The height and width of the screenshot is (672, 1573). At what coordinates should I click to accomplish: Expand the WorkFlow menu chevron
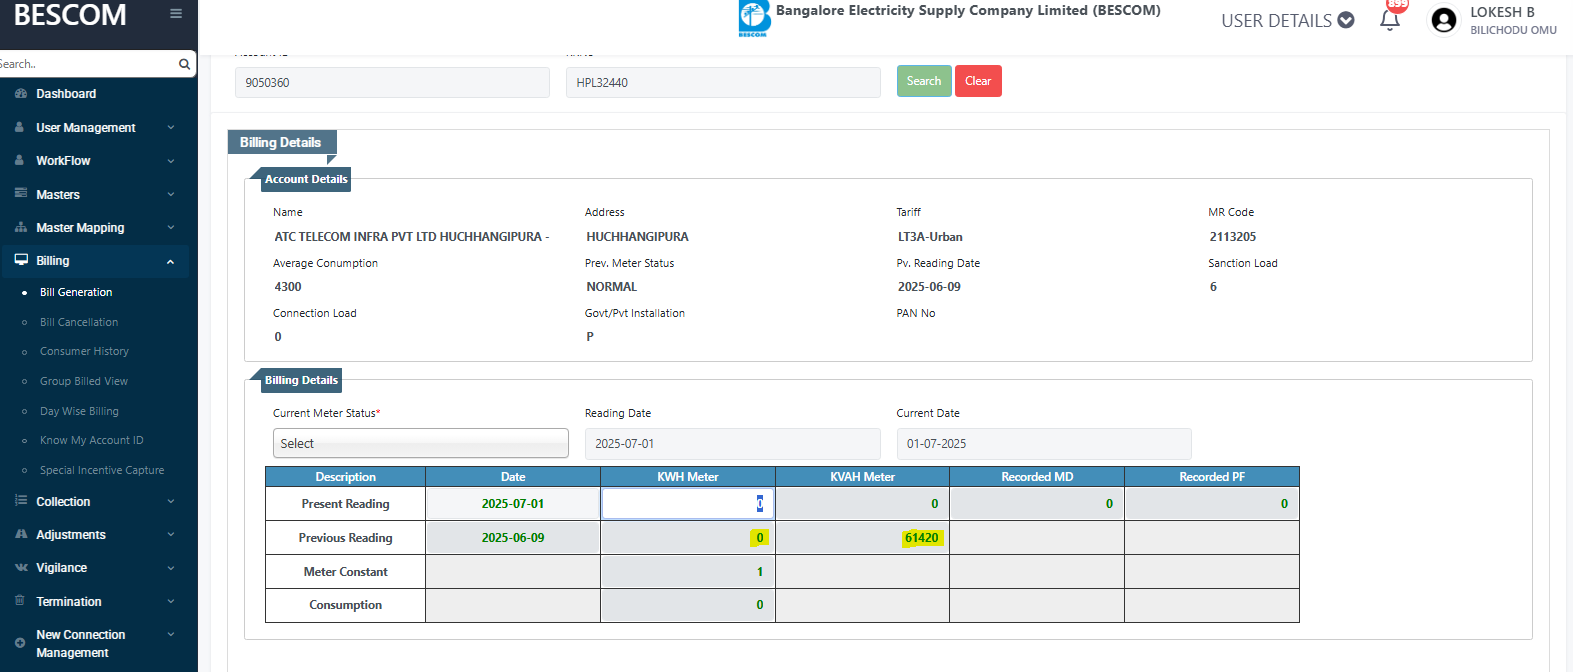pos(171,161)
